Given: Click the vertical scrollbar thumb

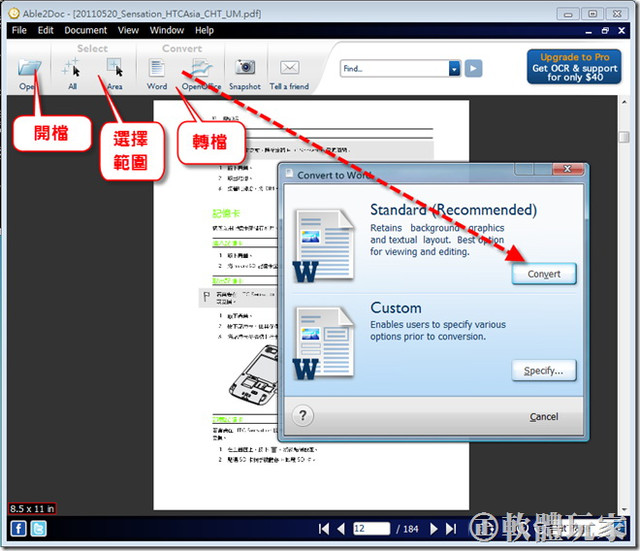Looking at the screenshot, I should [624, 137].
